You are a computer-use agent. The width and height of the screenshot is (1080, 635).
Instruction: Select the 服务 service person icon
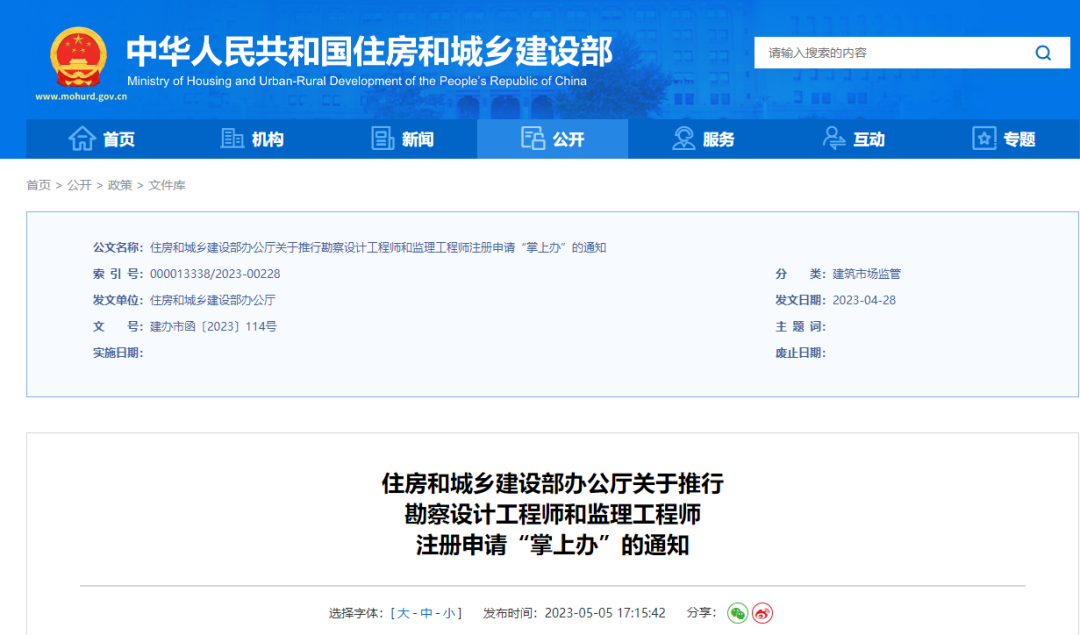point(683,138)
